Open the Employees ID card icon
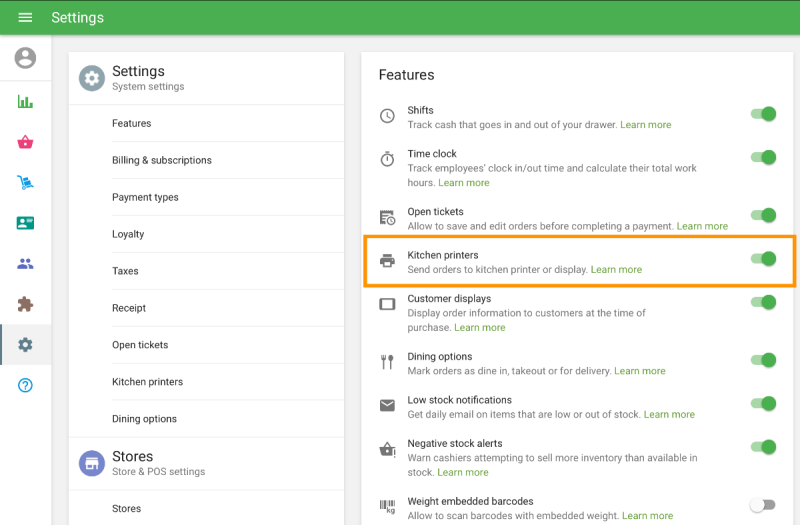Image resolution: width=800 pixels, height=525 pixels. (25, 223)
